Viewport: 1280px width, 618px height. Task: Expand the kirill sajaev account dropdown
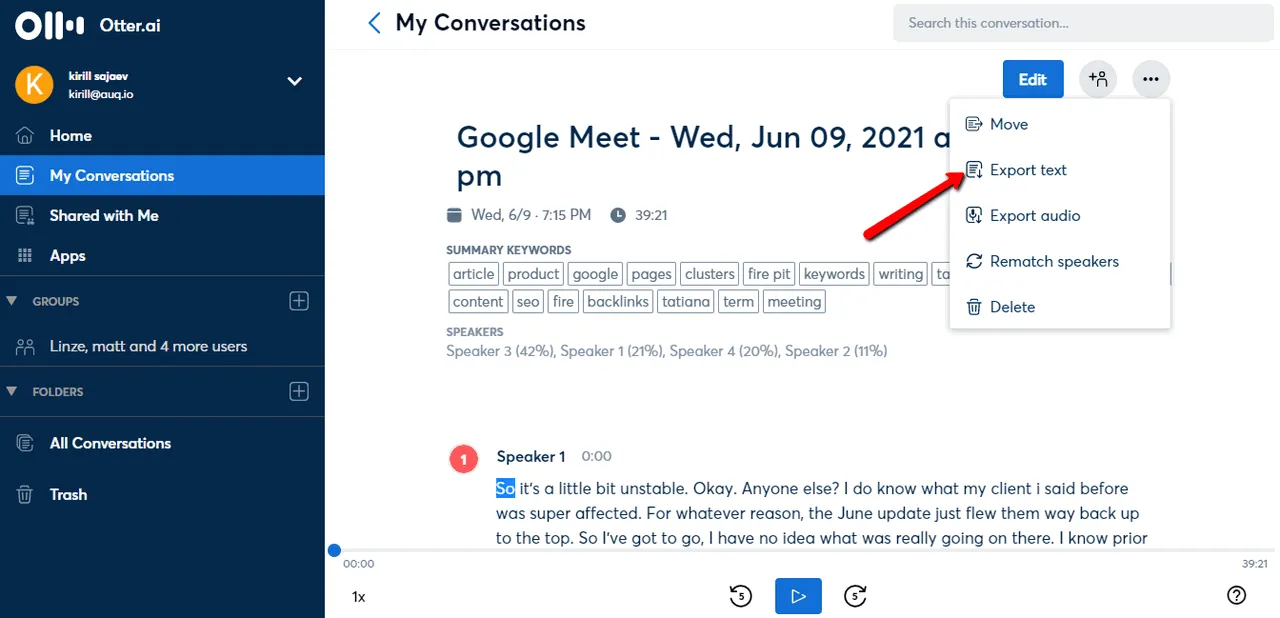[x=294, y=82]
